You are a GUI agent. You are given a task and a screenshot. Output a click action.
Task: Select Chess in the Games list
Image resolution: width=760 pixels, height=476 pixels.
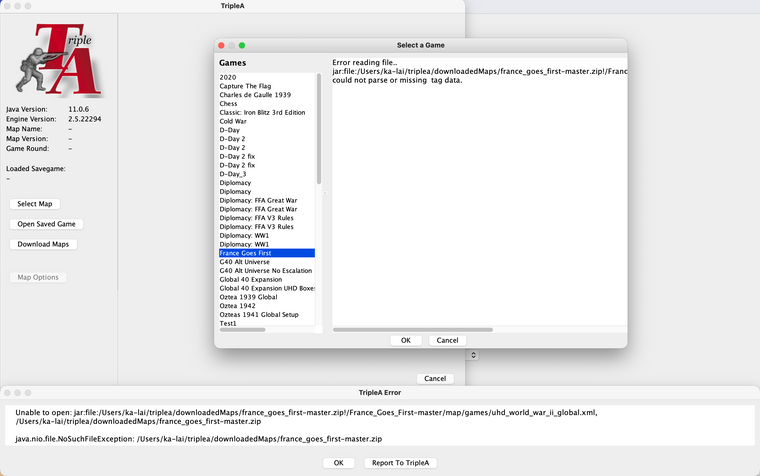229,103
